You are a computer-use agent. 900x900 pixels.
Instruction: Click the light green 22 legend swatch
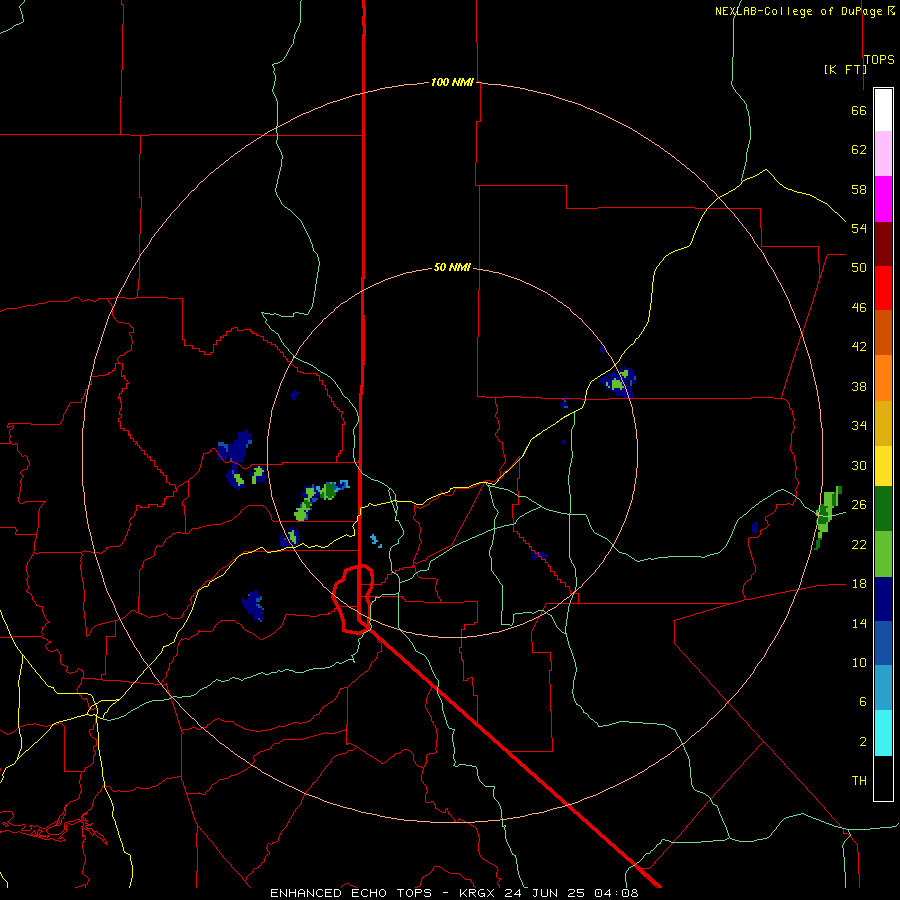coord(883,554)
